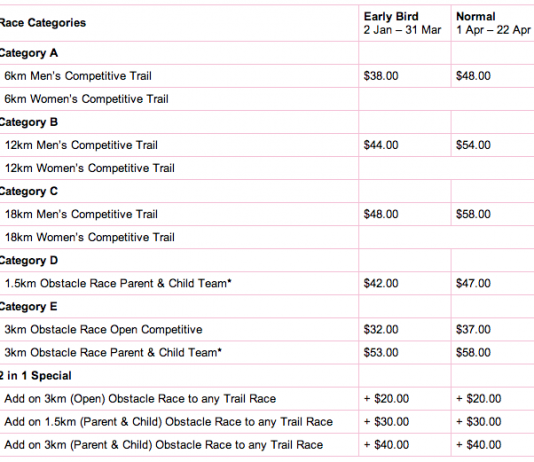Select 12km Women's Competitive Trail text
The height and width of the screenshot is (462, 534).
click(90, 168)
